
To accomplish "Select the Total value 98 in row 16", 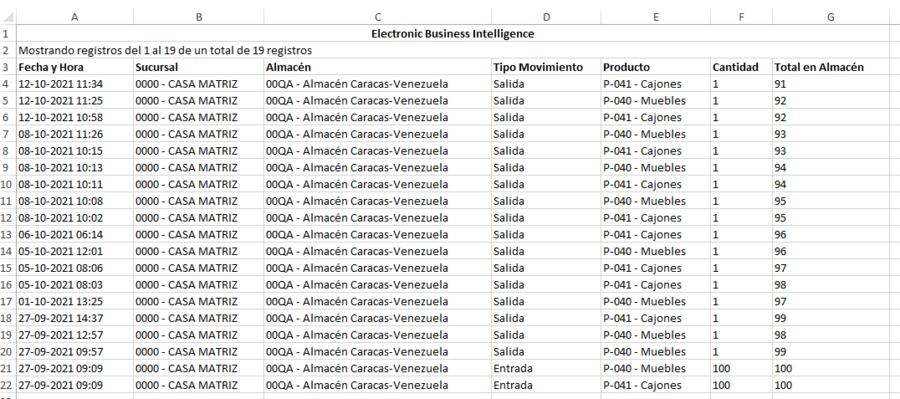I will (x=831, y=285).
